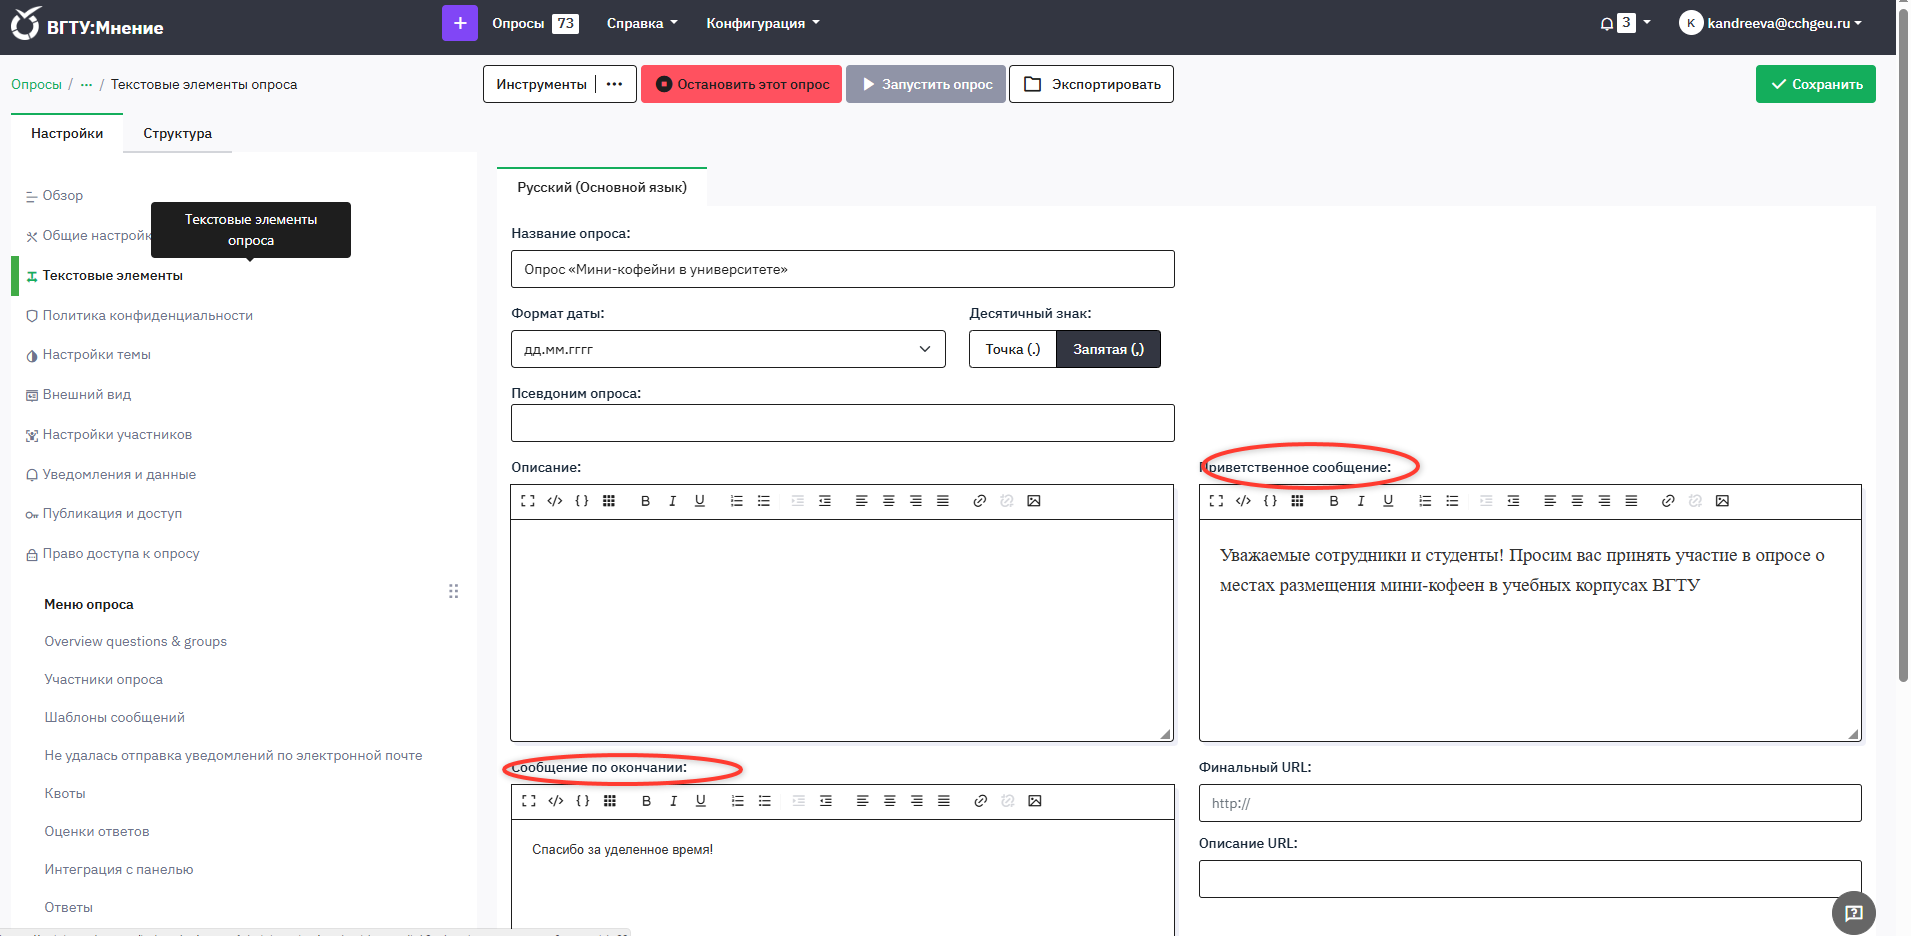Click the insert image icon in Описание editor
1911x936 pixels.
[x=1034, y=501]
